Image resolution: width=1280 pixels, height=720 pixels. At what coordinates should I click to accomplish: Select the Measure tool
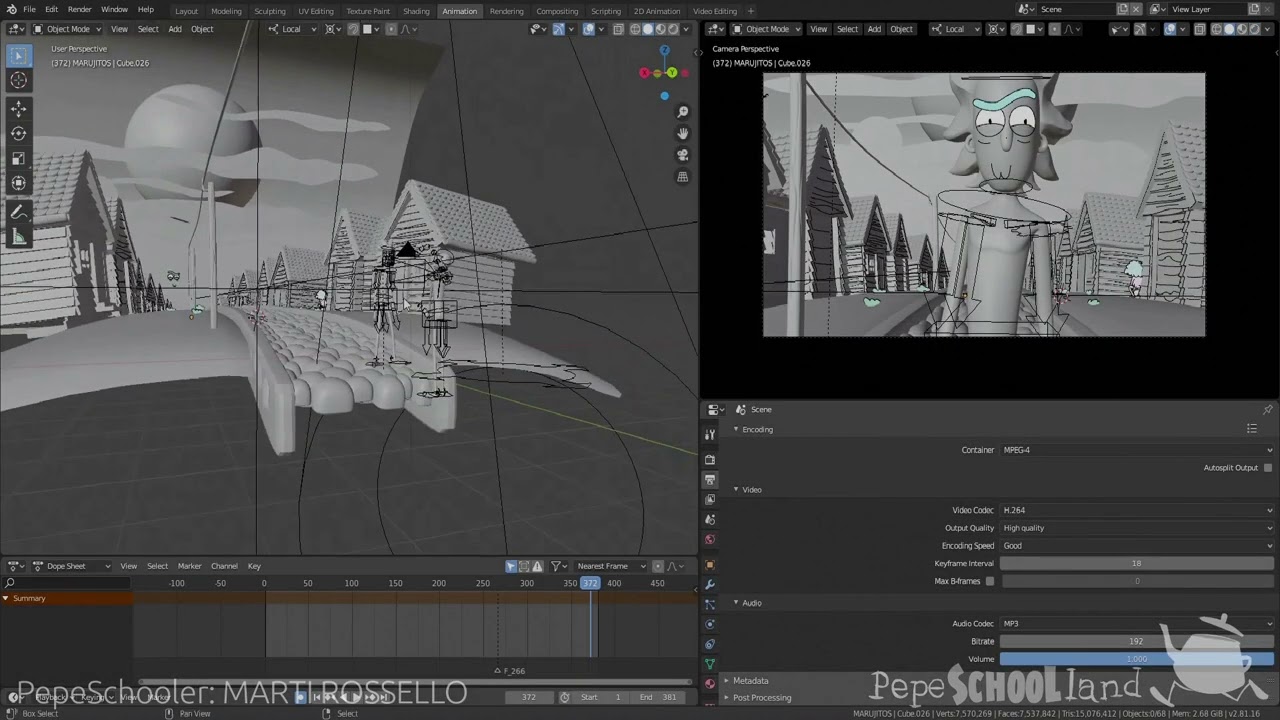point(18,237)
